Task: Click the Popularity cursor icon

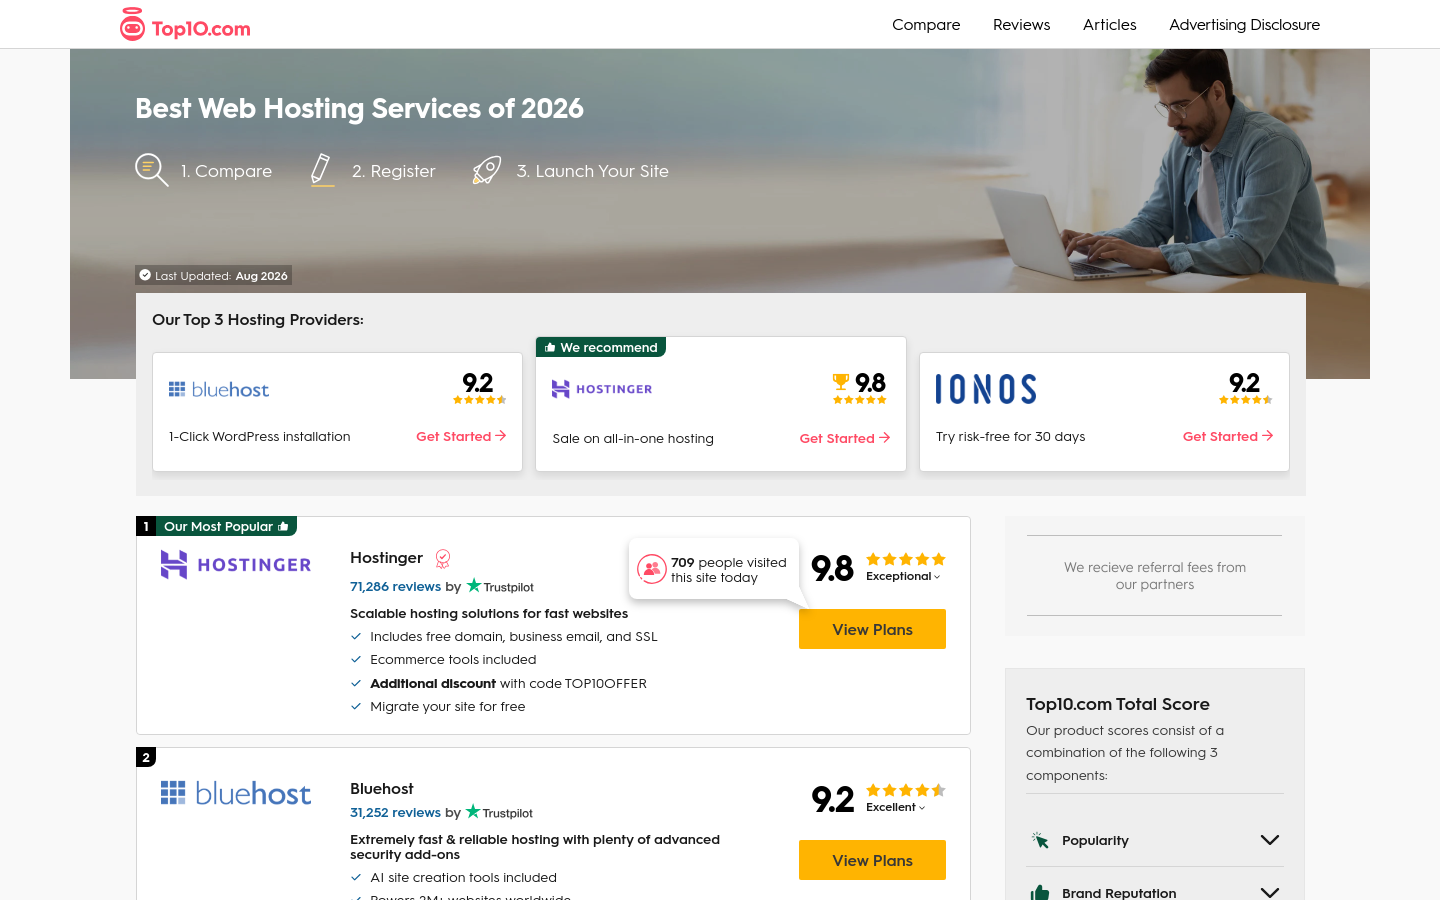Action: click(1040, 840)
